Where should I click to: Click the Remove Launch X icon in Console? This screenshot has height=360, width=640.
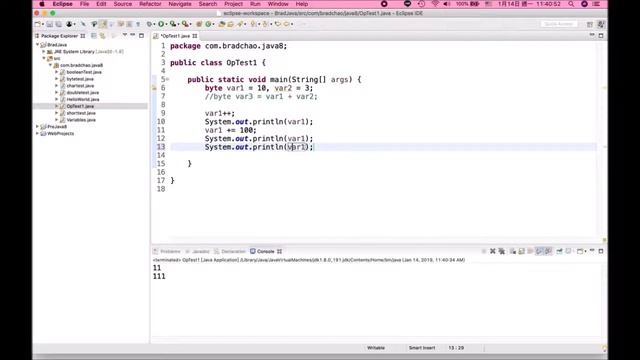click(493, 251)
